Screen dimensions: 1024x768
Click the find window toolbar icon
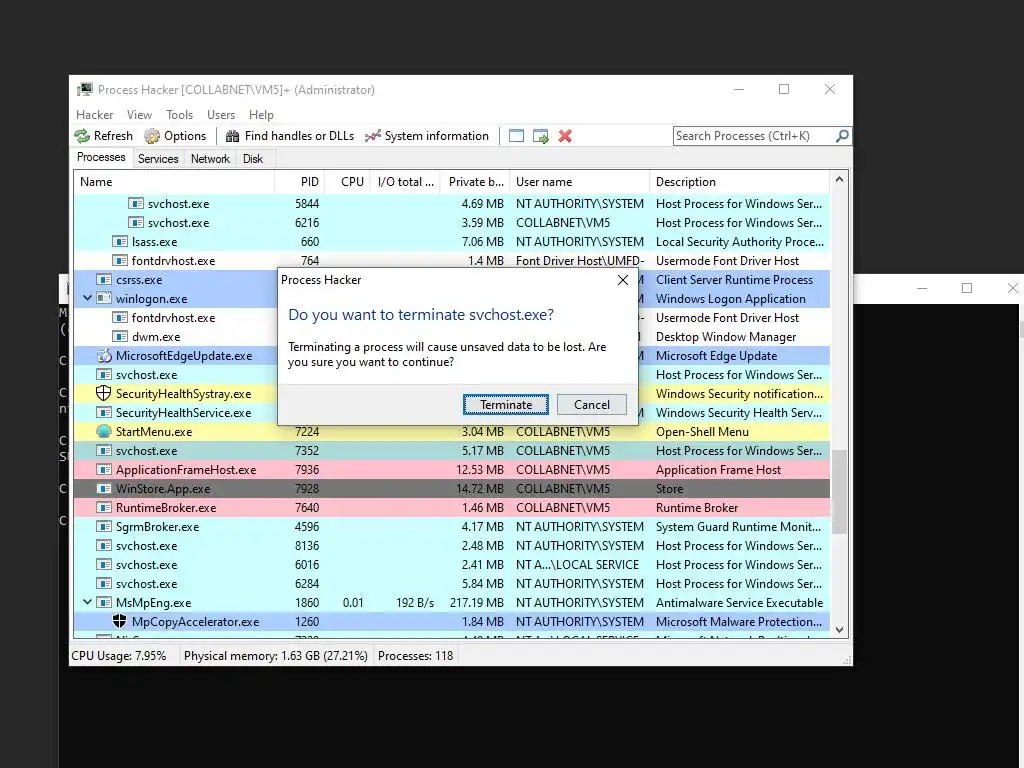(x=516, y=136)
